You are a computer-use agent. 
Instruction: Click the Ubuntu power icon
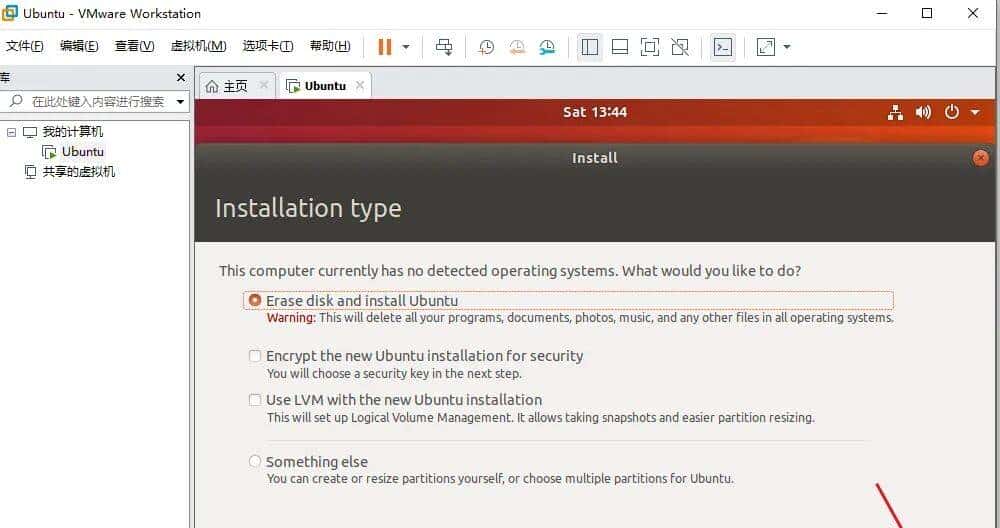pyautogui.click(x=952, y=112)
